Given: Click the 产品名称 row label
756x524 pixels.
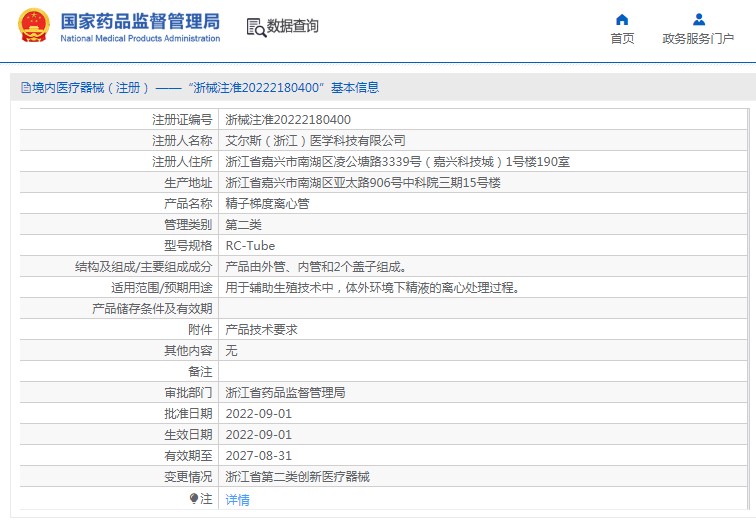Looking at the screenshot, I should pyautogui.click(x=189, y=203).
